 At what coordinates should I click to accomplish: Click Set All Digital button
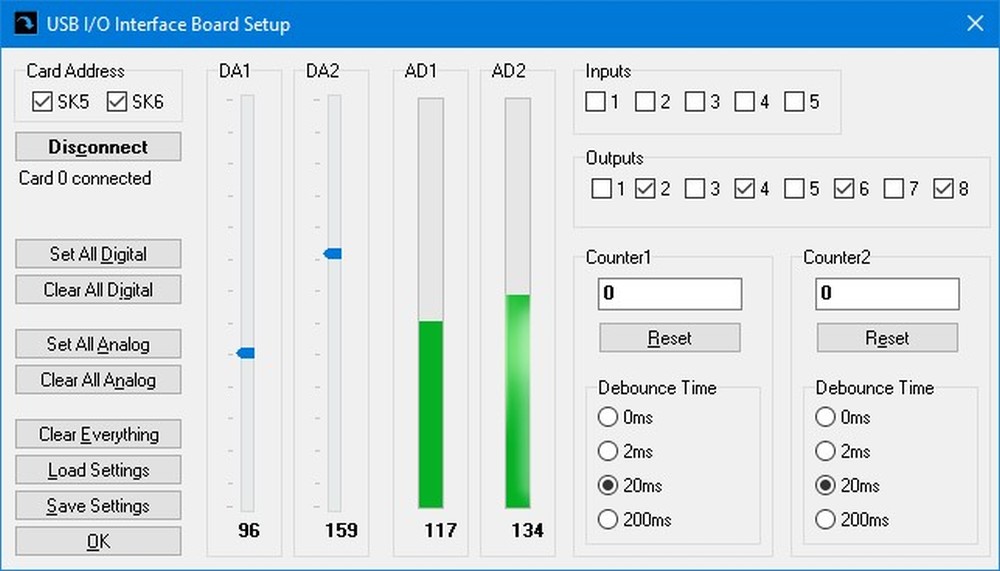(x=98, y=254)
